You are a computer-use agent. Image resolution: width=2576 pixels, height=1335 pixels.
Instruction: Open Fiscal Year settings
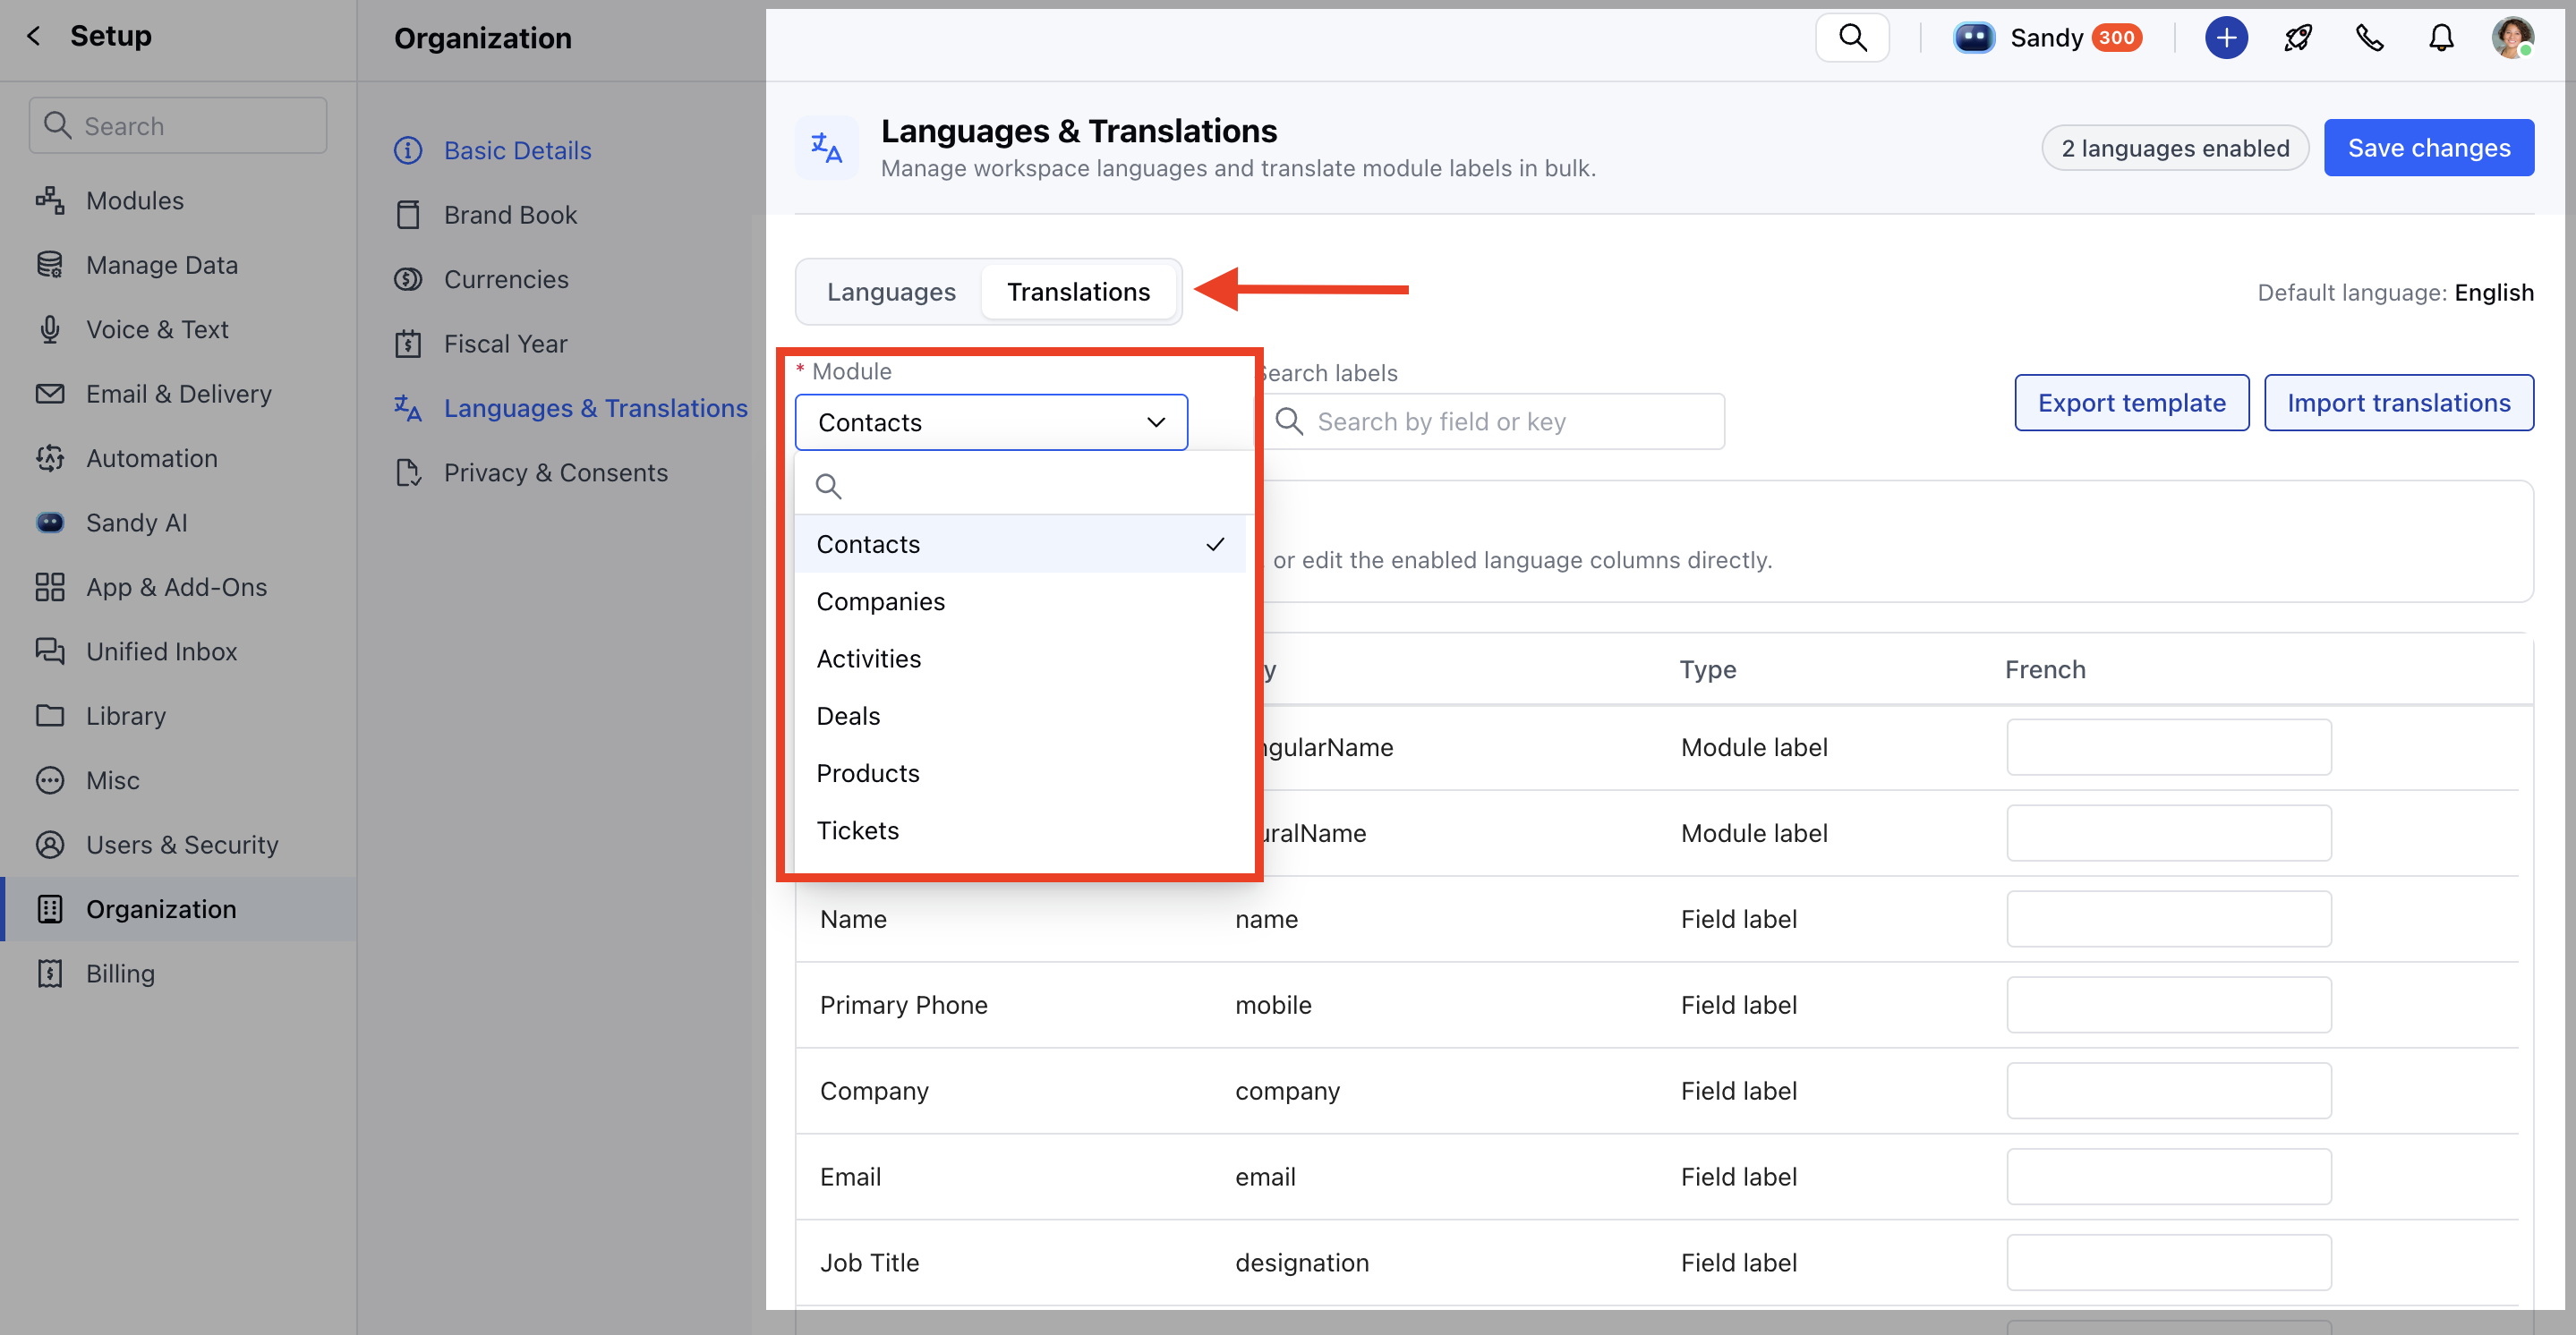pos(505,344)
